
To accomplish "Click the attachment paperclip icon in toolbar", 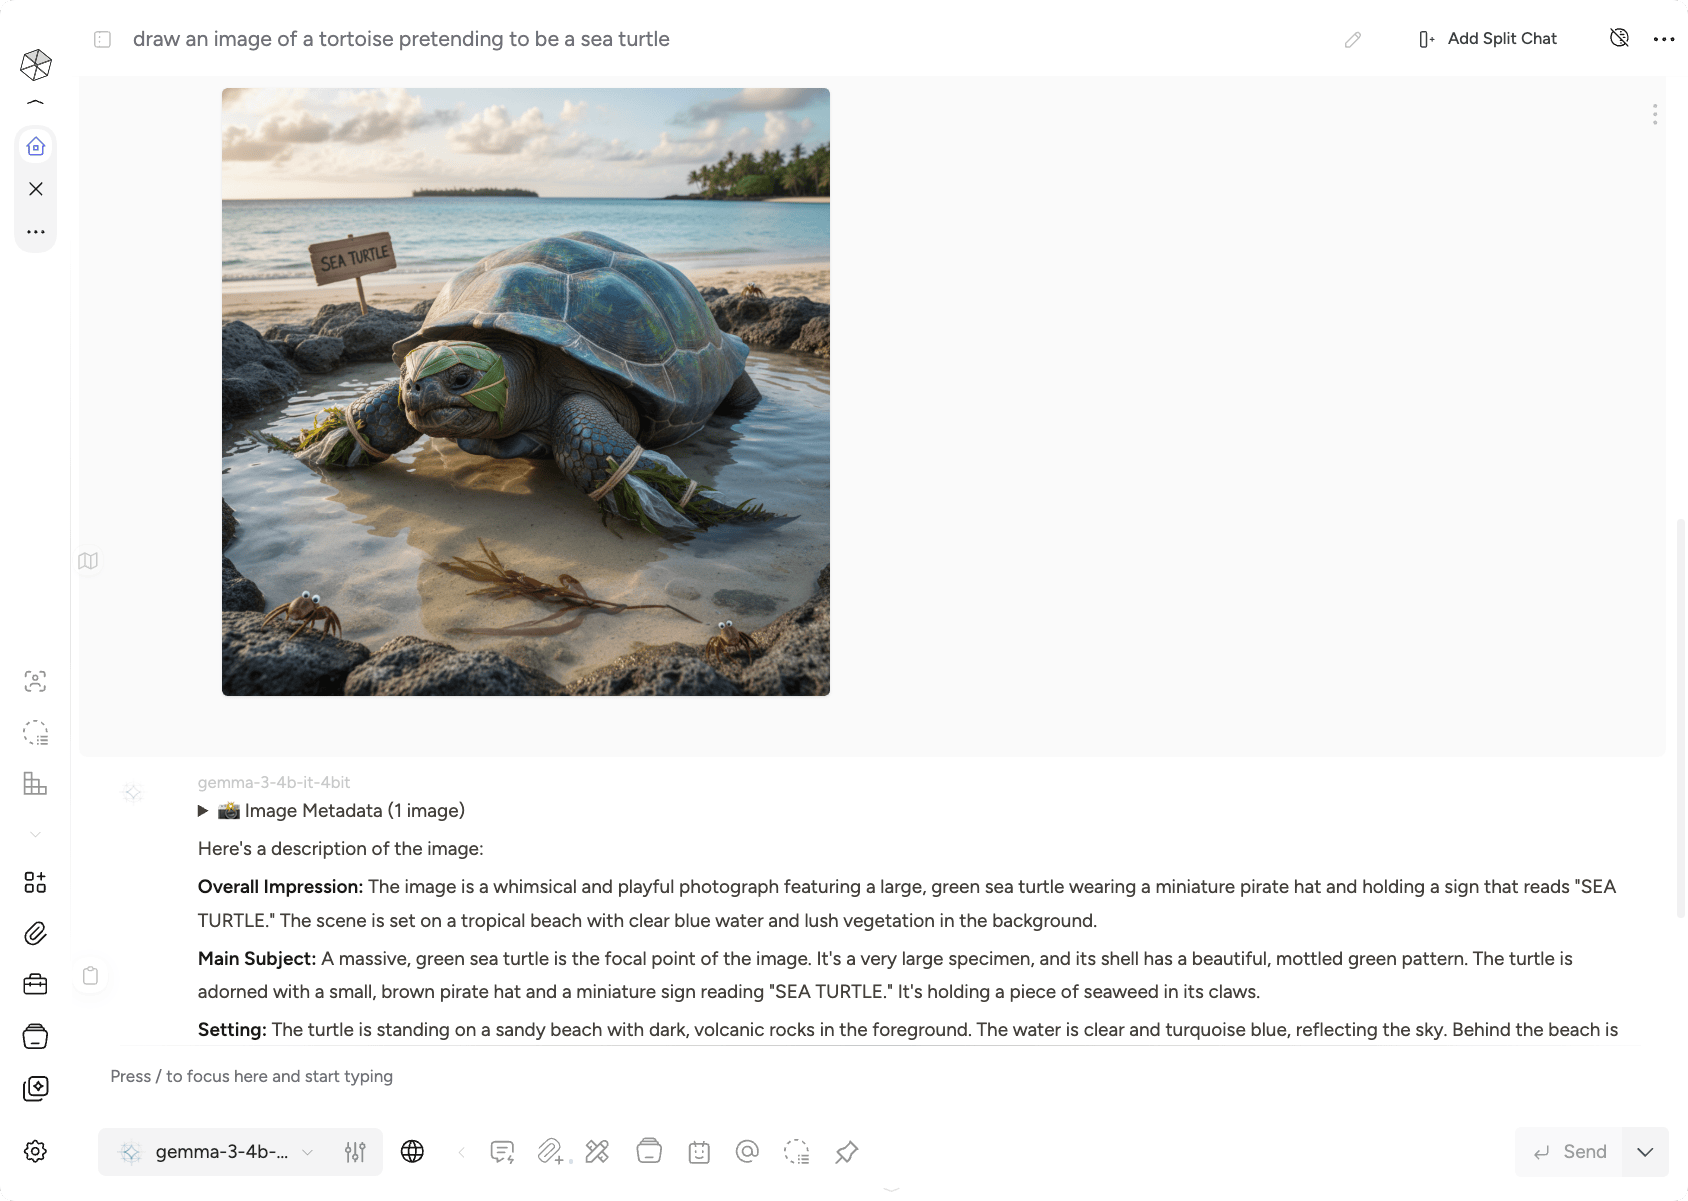I will point(550,1152).
